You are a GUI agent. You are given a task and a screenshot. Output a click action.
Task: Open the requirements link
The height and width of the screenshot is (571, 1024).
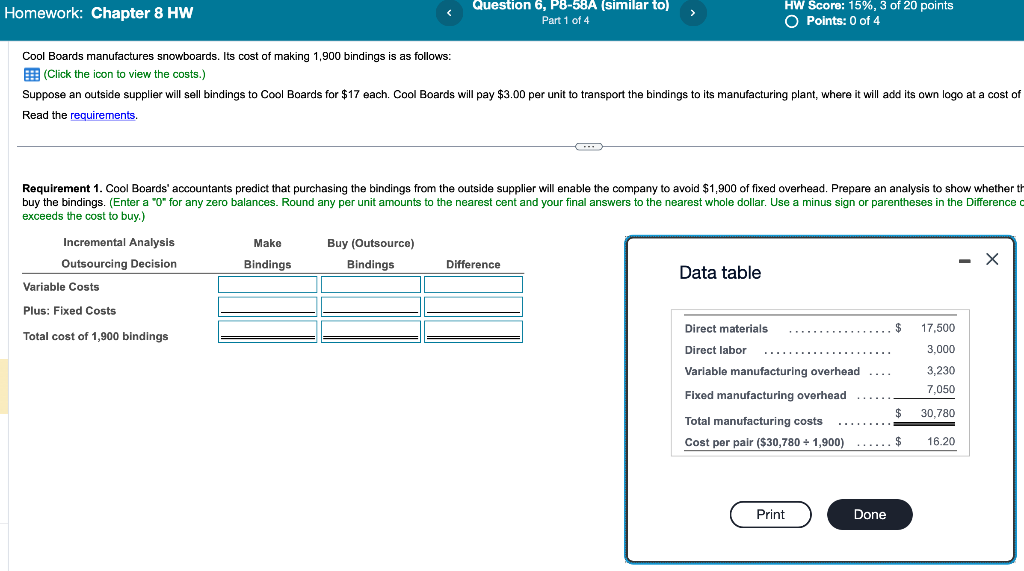pos(103,115)
